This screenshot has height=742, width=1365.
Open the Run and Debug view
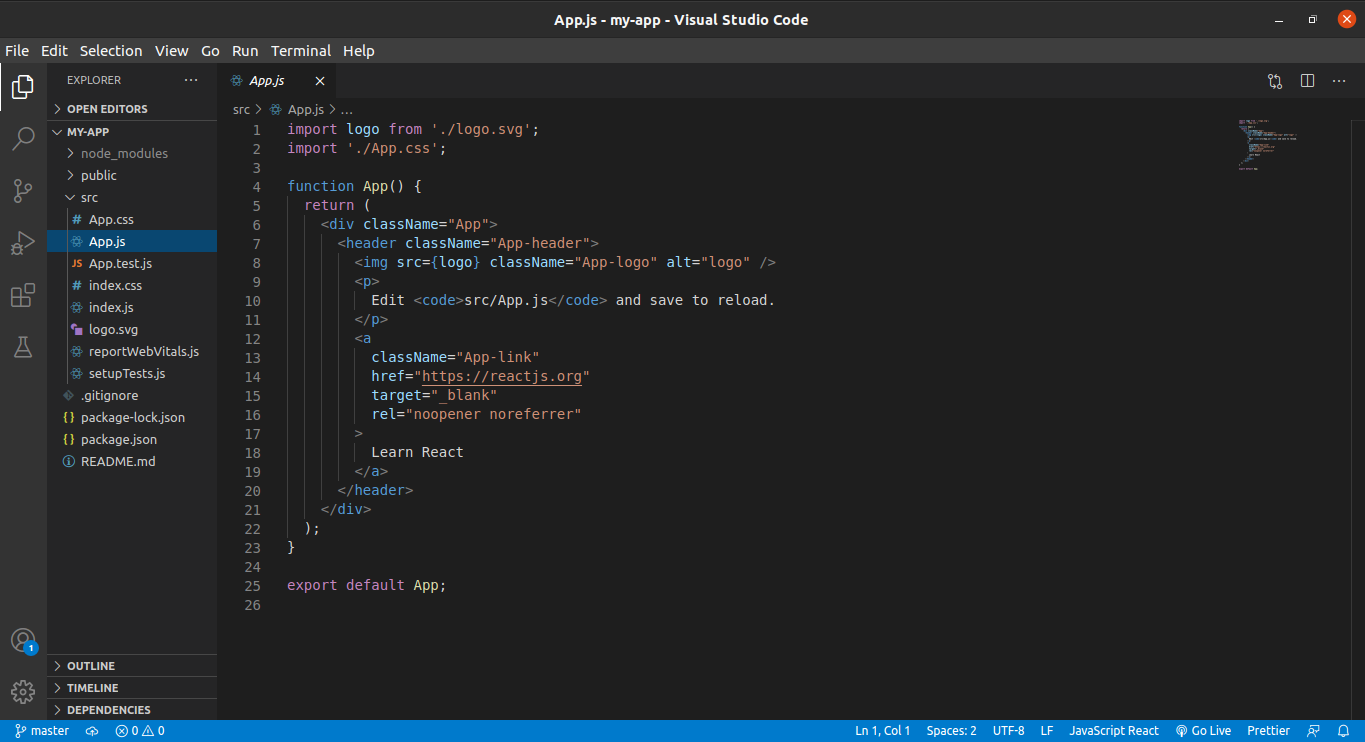(x=23, y=243)
